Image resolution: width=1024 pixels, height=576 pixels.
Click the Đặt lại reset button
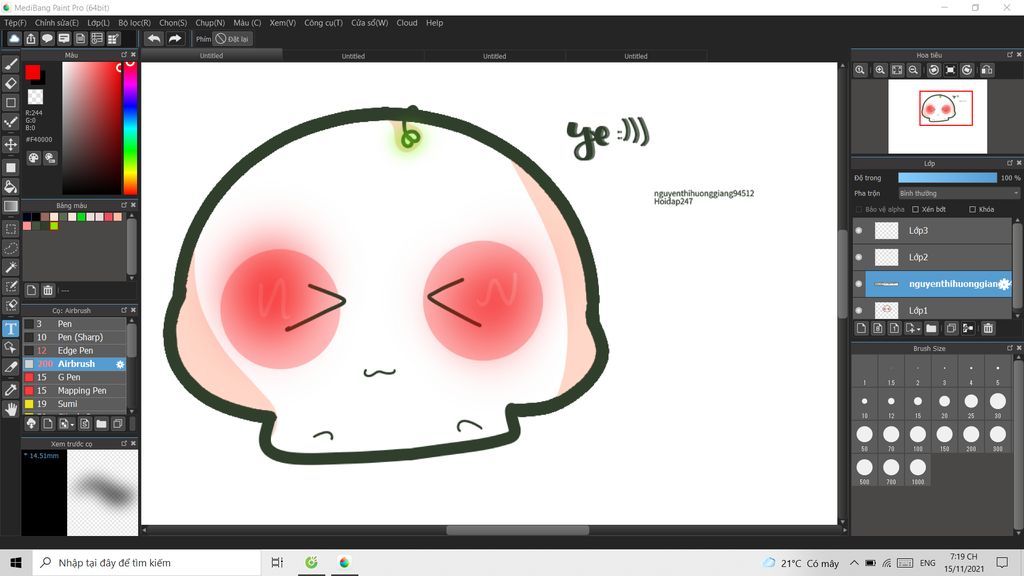click(233, 39)
